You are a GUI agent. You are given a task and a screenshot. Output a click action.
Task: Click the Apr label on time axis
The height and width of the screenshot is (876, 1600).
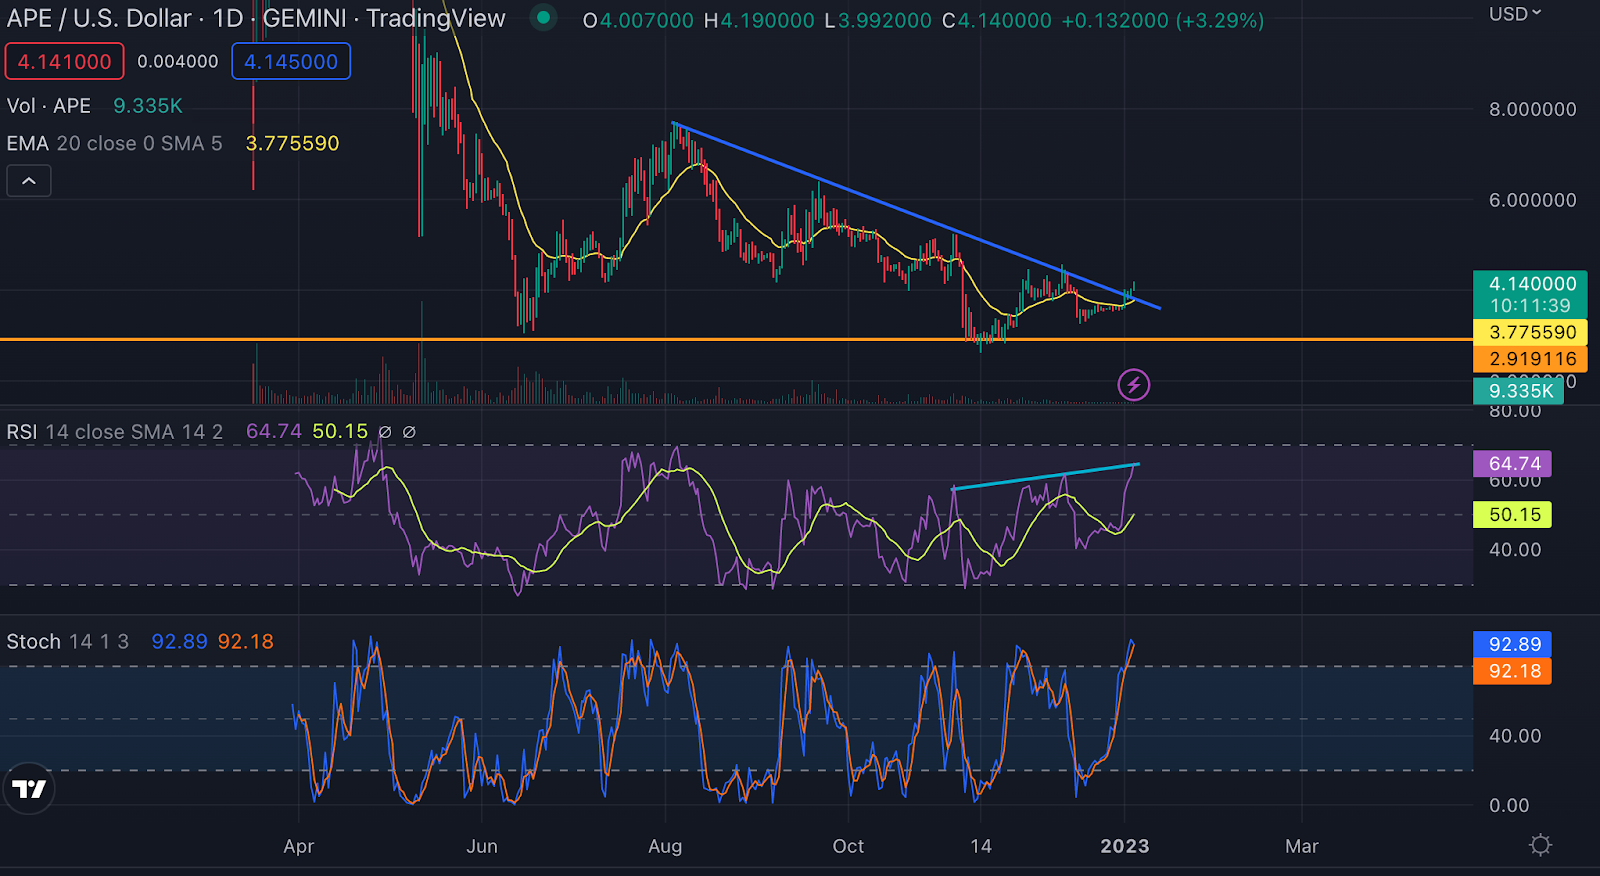click(x=299, y=846)
